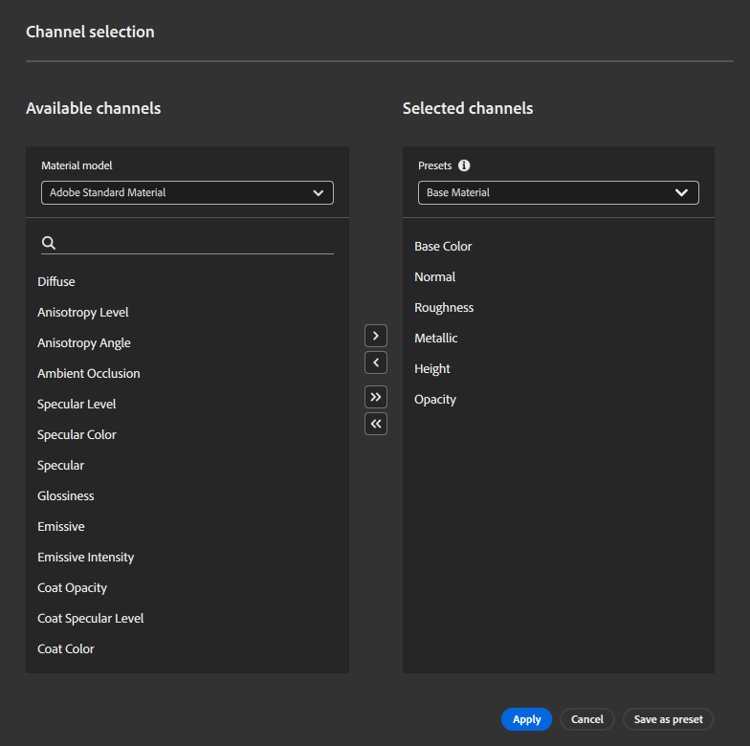The height and width of the screenshot is (746, 750).
Task: Click the search magnifier icon
Action: click(x=48, y=242)
